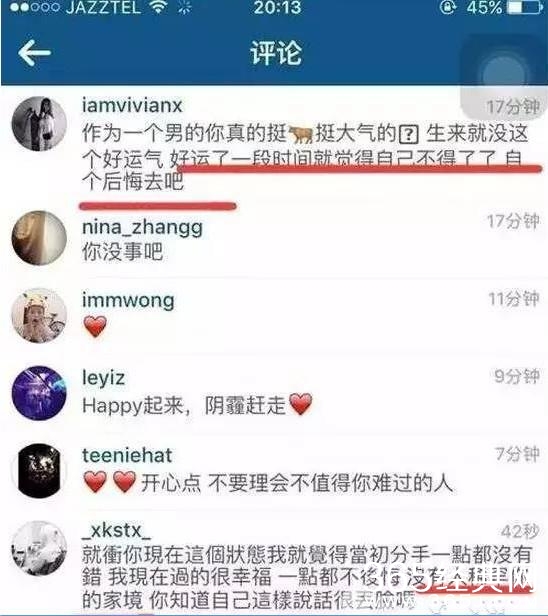548x616 pixels.
Task: Open iamvivianx profile picture
Action: point(39,123)
